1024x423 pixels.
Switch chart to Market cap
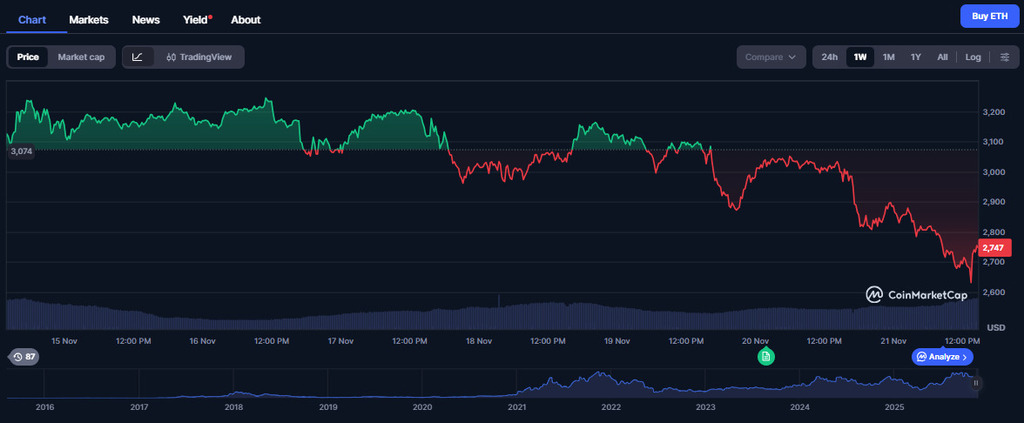click(x=81, y=57)
